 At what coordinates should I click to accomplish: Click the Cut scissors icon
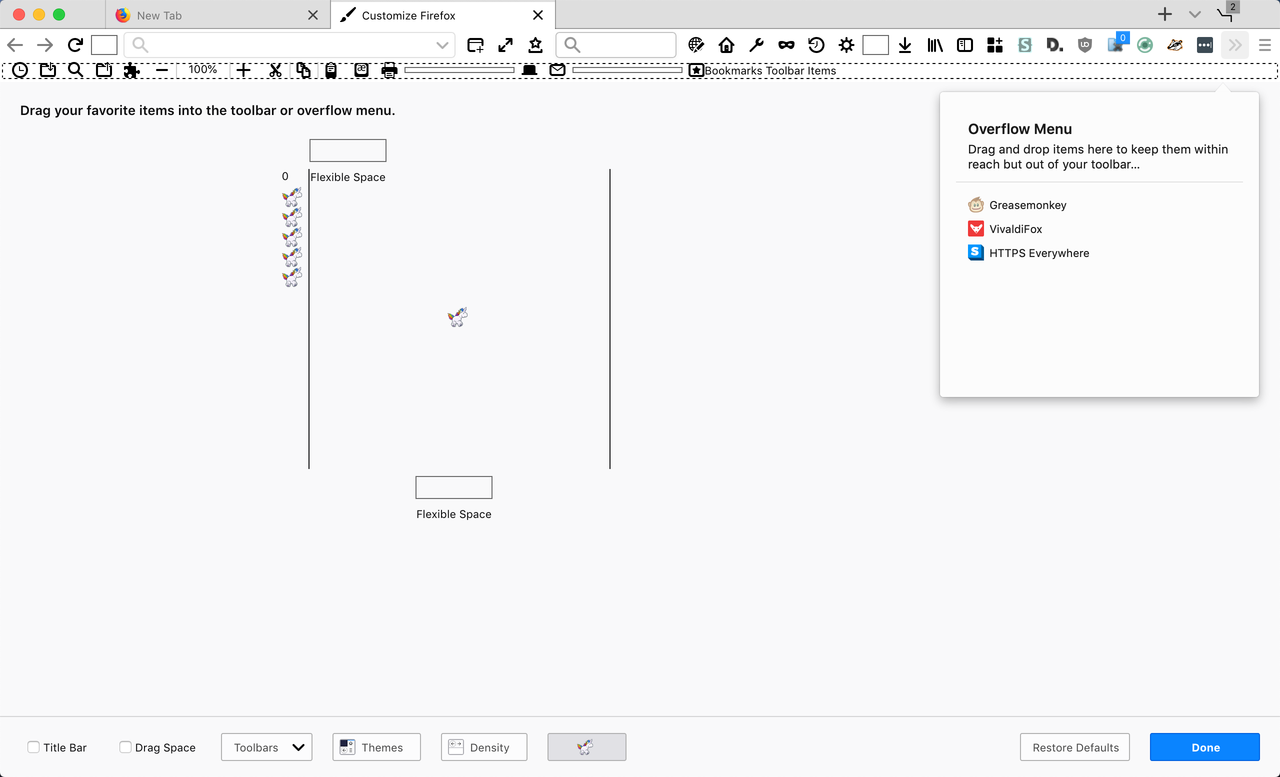[x=275, y=70]
